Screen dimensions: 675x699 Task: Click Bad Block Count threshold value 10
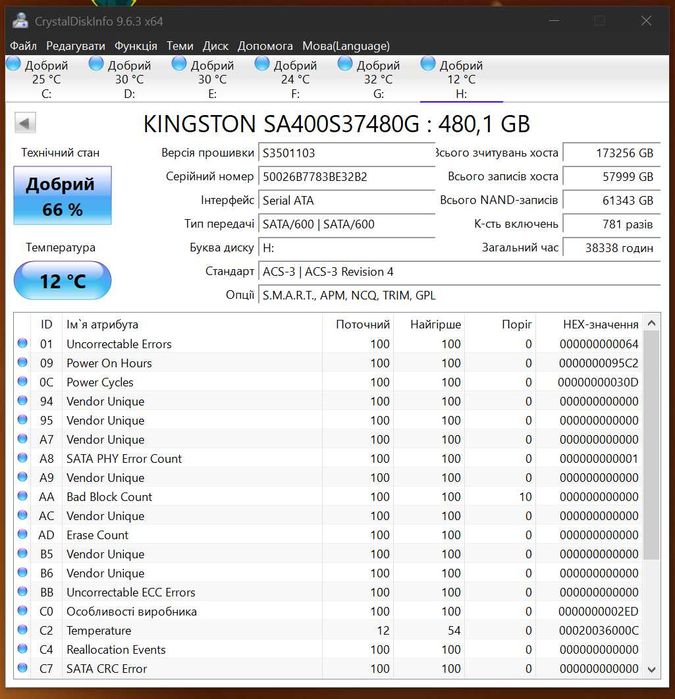click(525, 497)
